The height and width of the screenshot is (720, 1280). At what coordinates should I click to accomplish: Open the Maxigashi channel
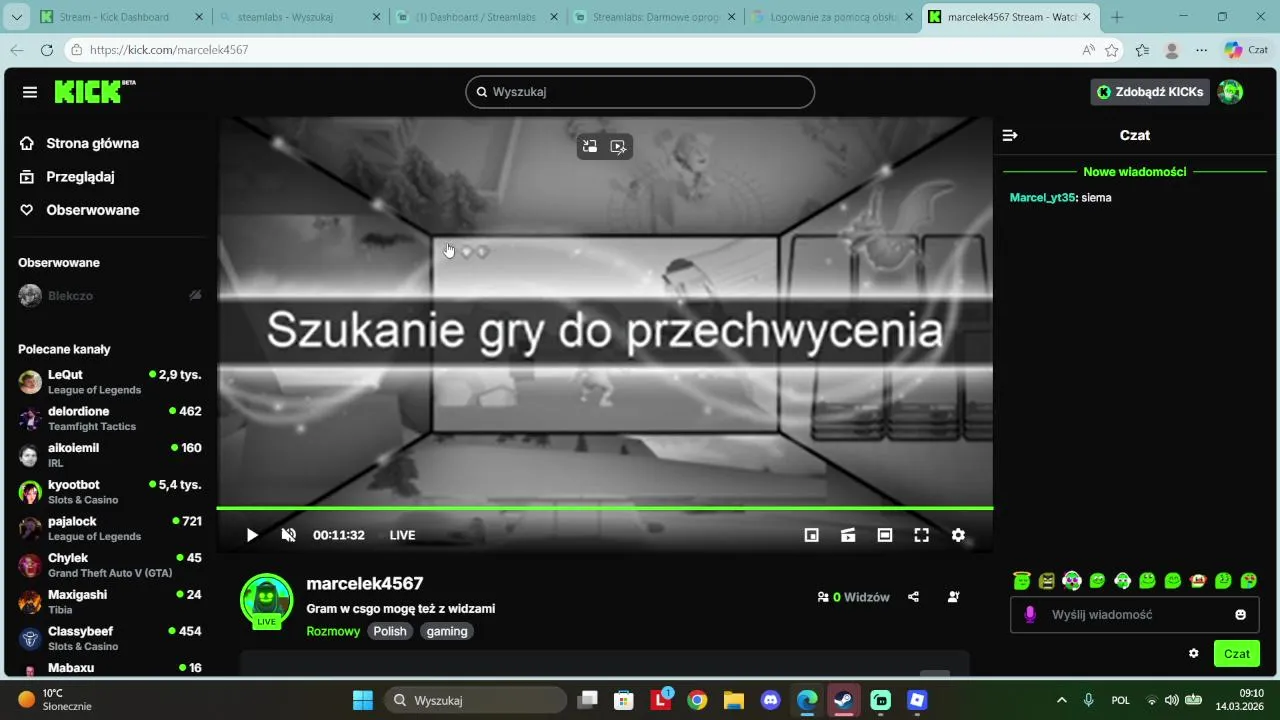point(110,602)
